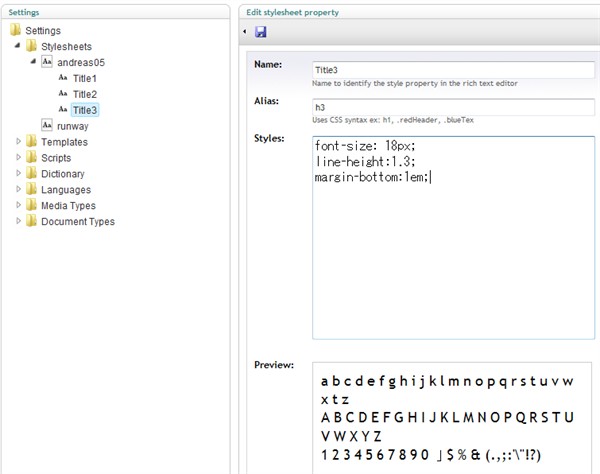This screenshot has height=474, width=600.
Task: Collapse the andreas05 stylesheet node
Action: click(33, 61)
